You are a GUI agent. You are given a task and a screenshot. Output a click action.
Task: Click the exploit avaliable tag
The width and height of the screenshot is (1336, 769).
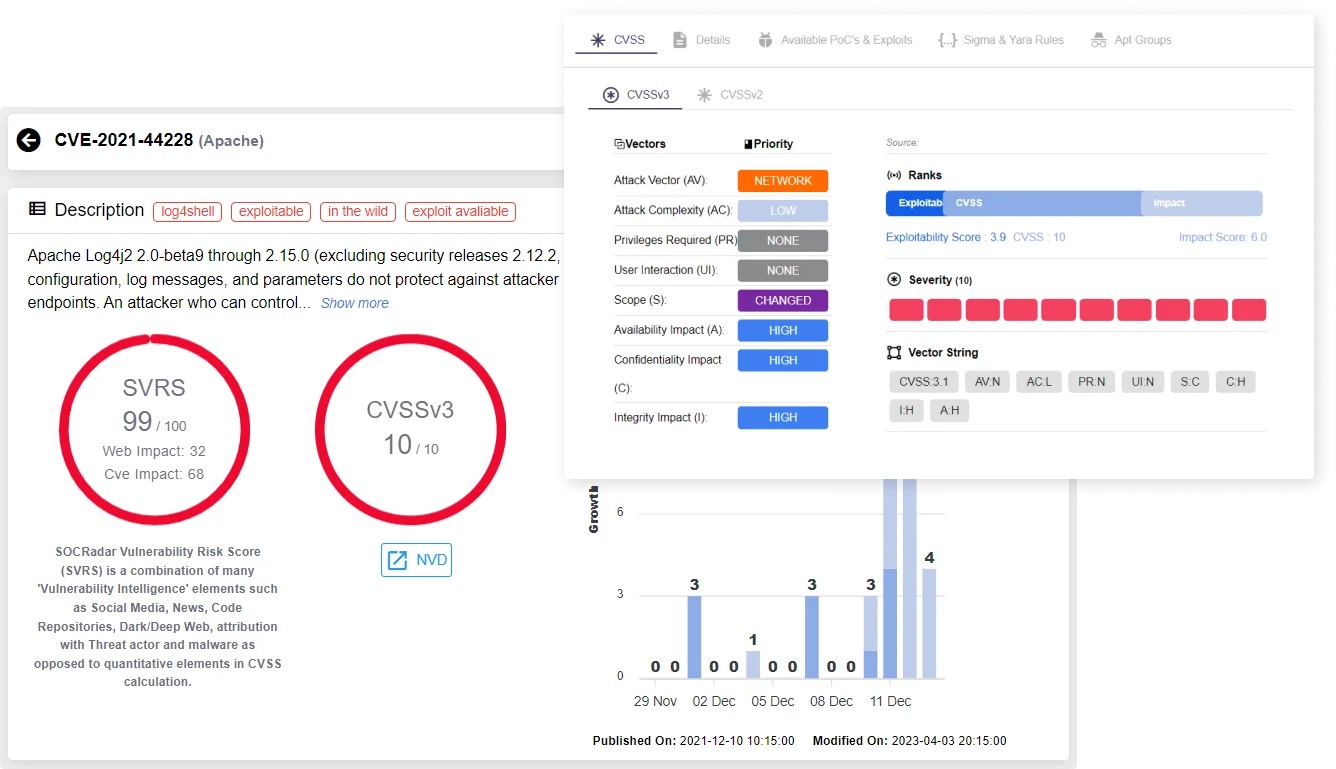point(460,211)
